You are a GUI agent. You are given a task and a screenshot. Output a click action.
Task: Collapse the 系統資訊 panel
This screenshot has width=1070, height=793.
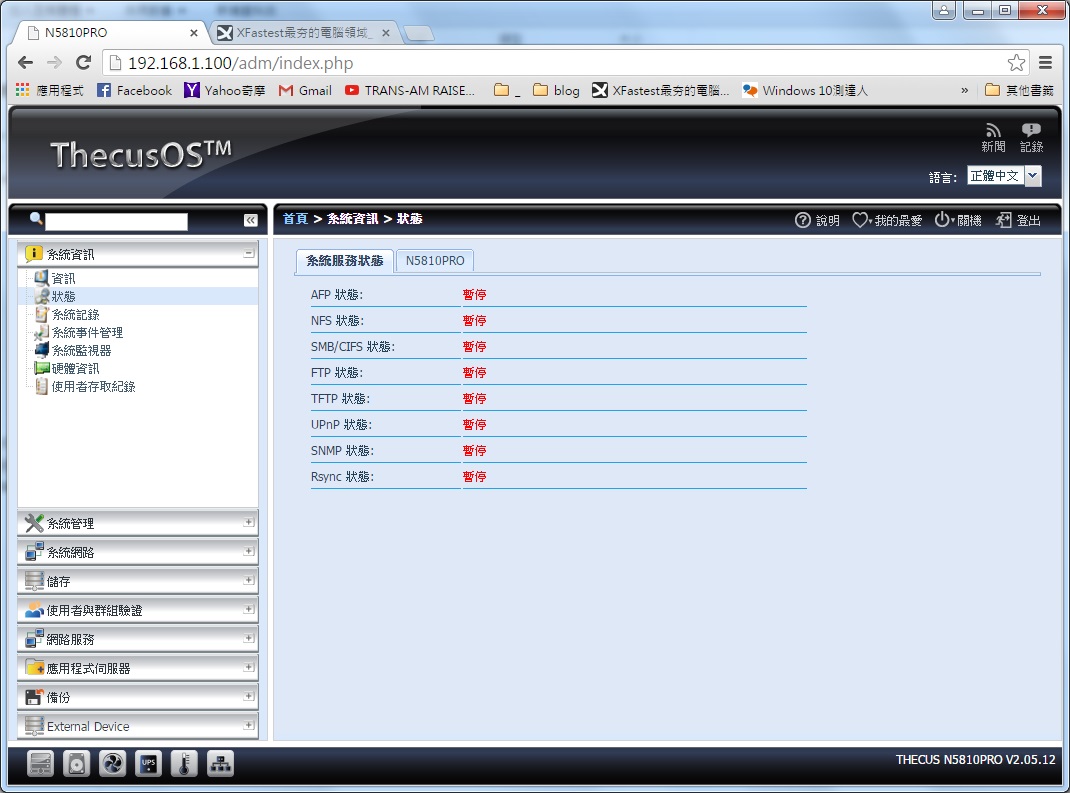(249, 253)
